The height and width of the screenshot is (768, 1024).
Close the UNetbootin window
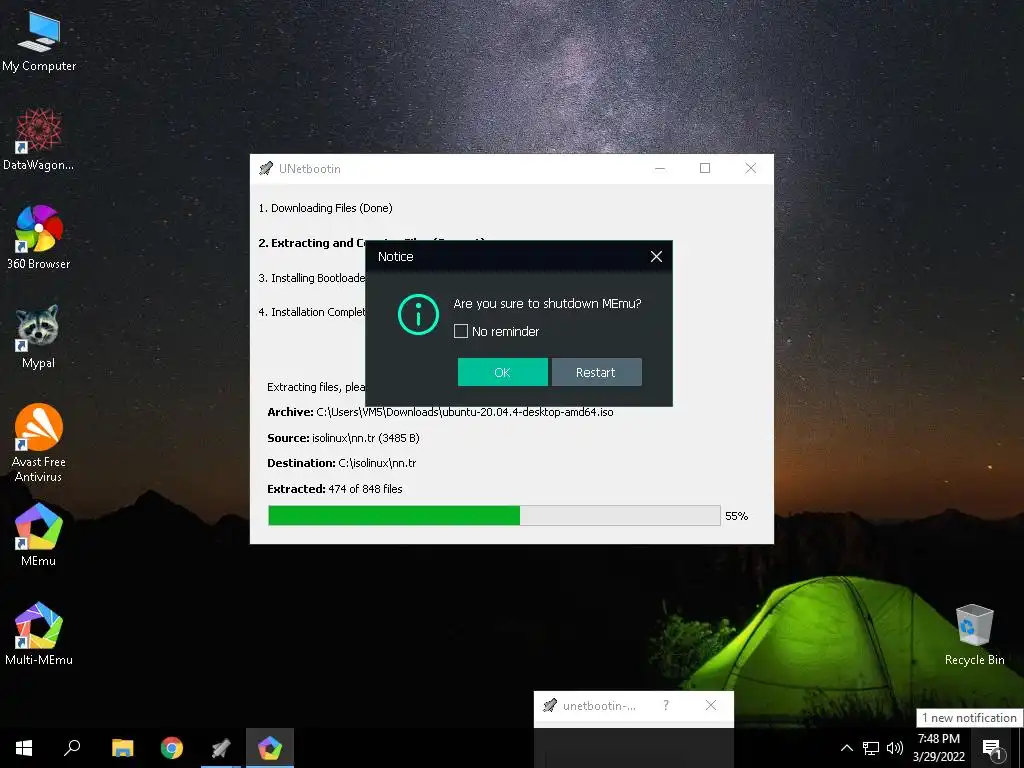(750, 168)
